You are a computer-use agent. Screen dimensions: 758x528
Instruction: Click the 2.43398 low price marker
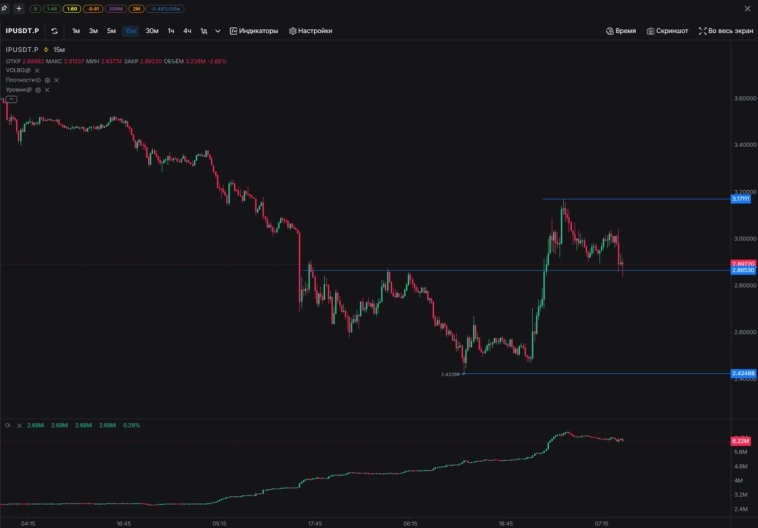(x=450, y=374)
